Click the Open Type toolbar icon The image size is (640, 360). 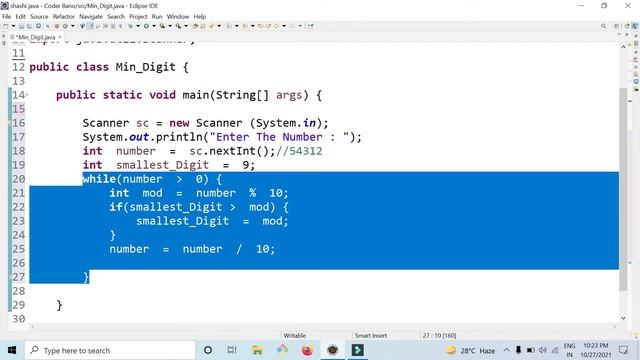(x=195, y=26)
